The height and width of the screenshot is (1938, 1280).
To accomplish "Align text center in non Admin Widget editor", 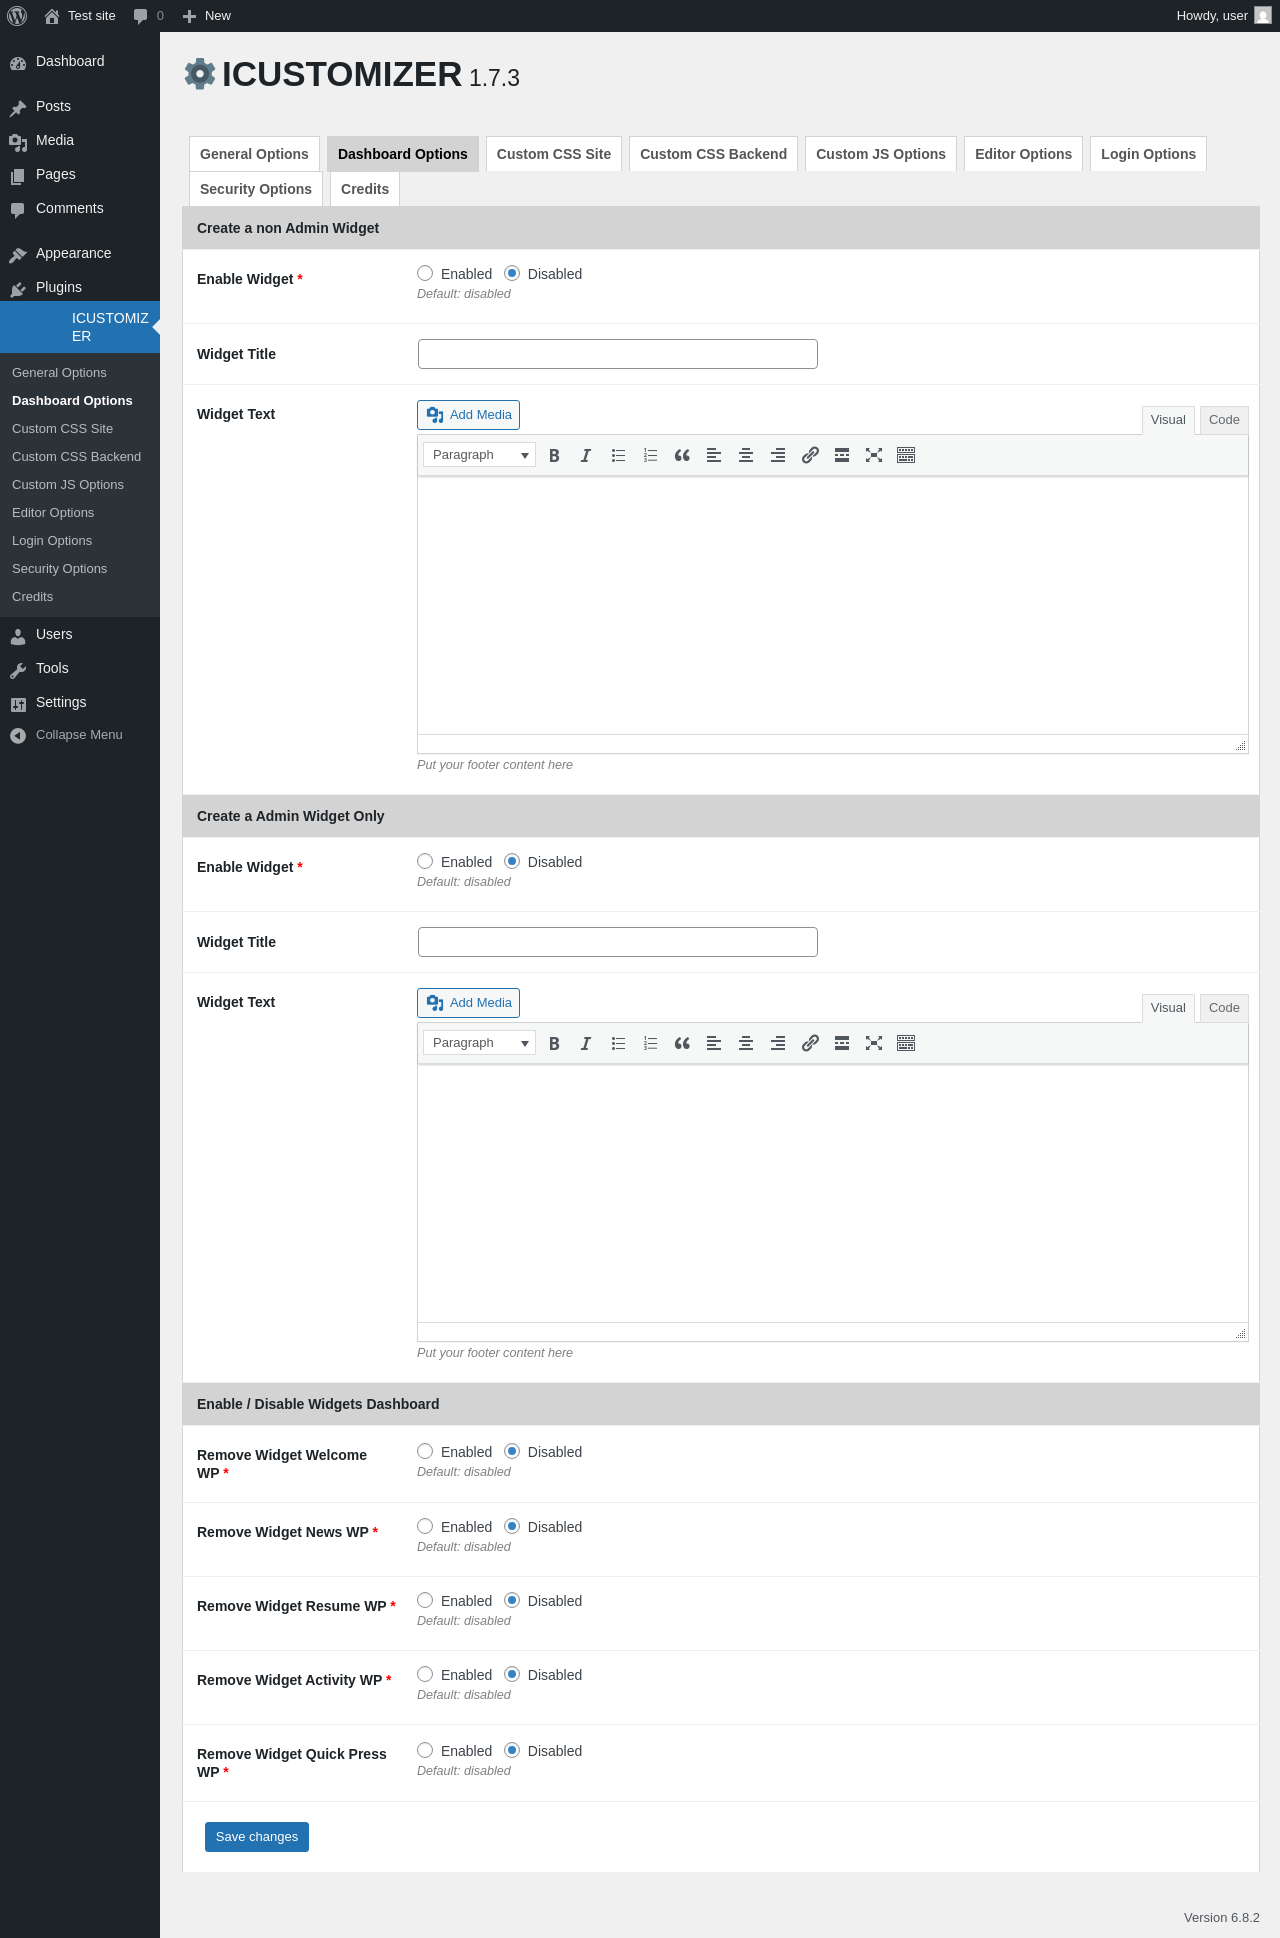I will pyautogui.click(x=746, y=455).
